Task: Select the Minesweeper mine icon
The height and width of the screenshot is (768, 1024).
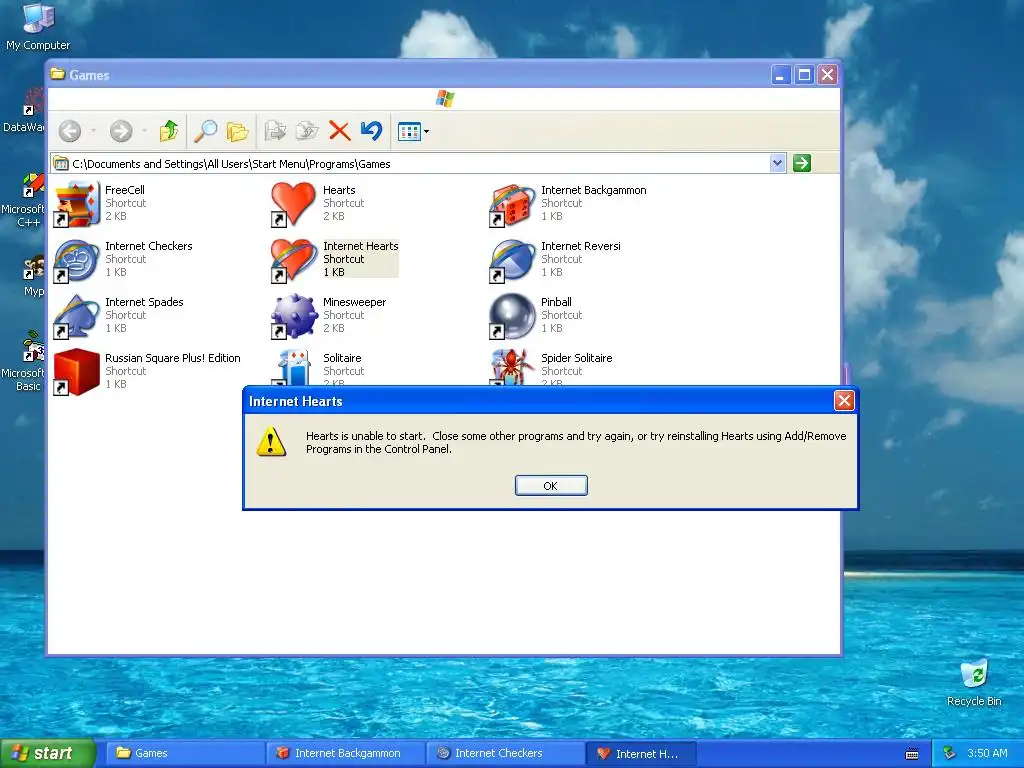Action: tap(293, 316)
